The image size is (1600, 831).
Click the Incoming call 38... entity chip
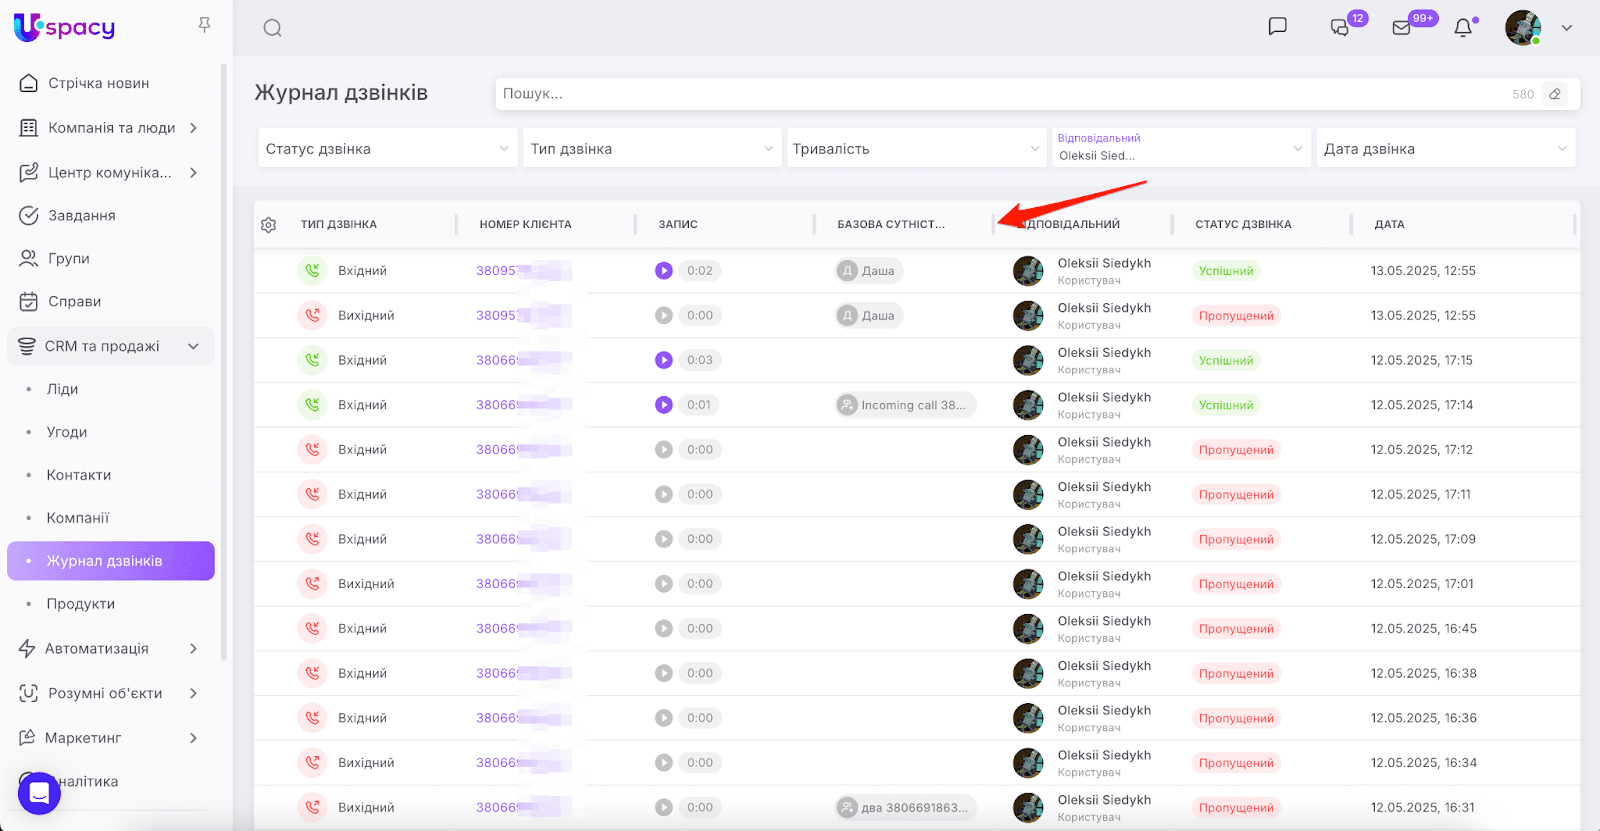click(x=906, y=405)
